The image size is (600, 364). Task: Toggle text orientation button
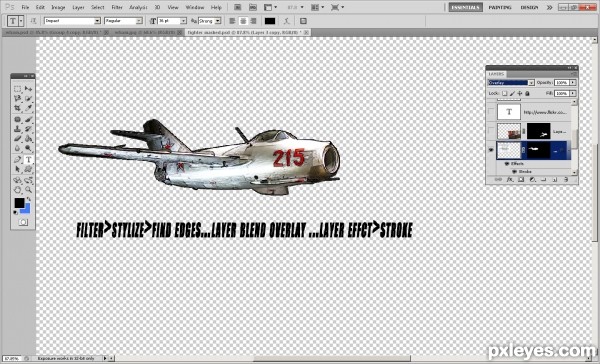pos(33,21)
